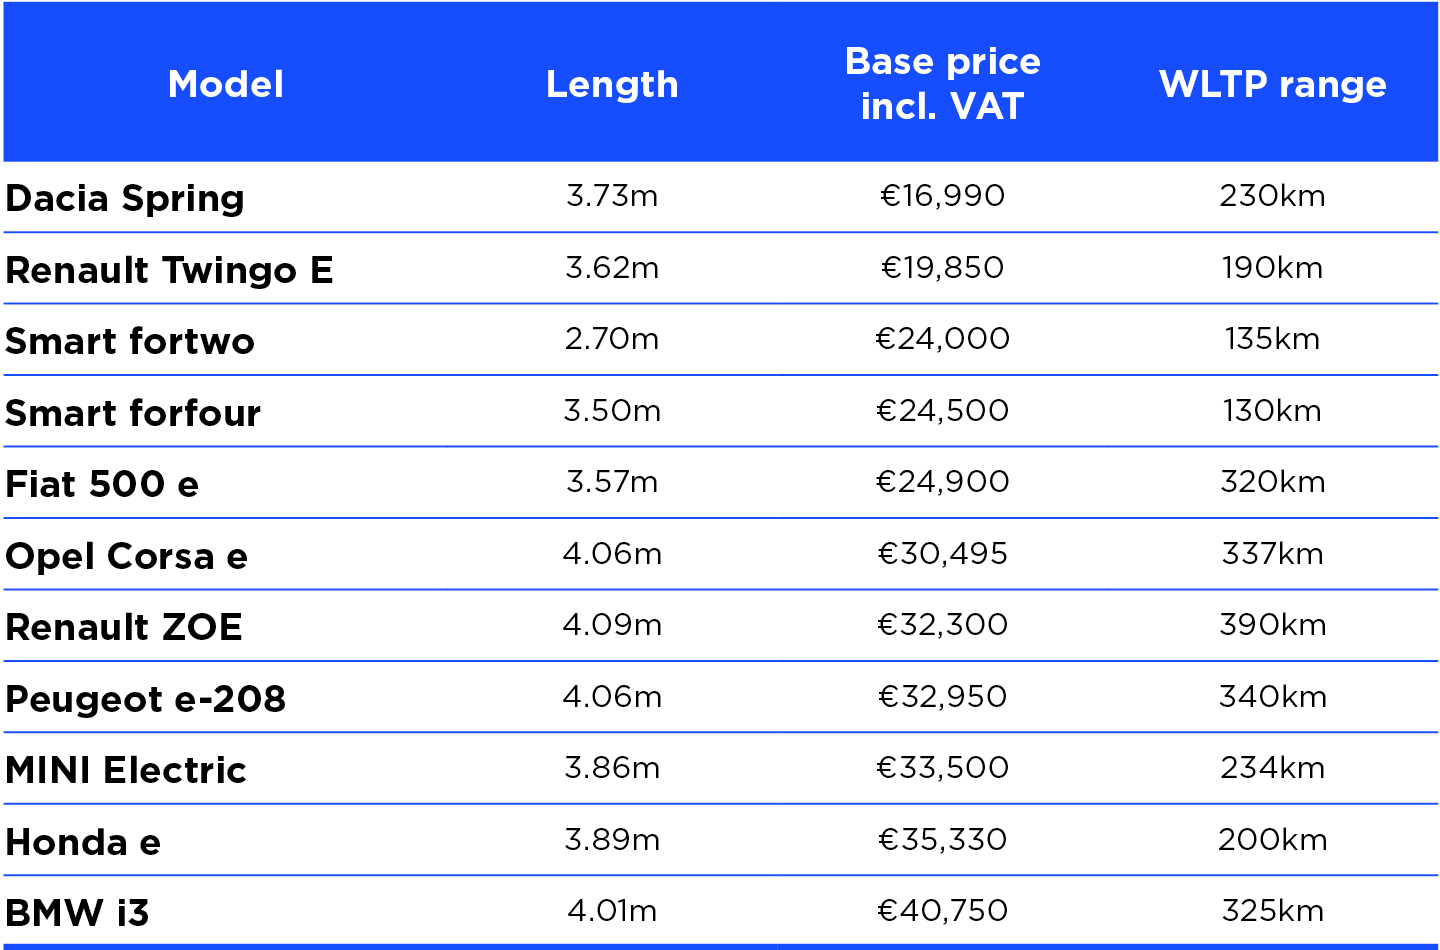Click the Model column header
1440x950 pixels.
coord(226,84)
